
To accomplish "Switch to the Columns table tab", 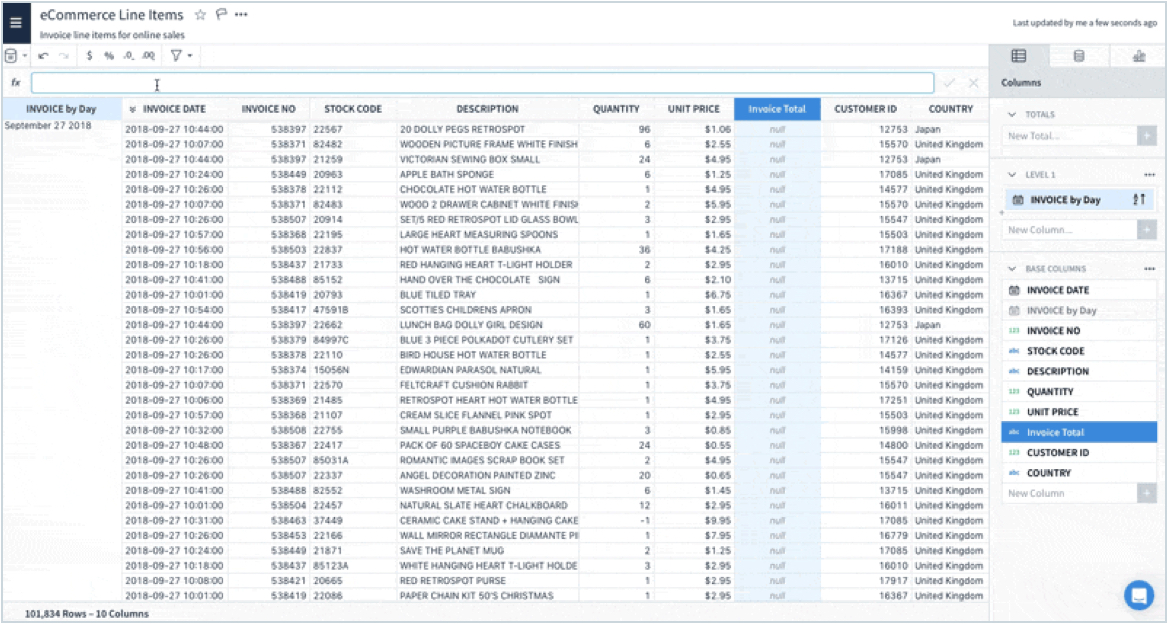I will coord(1018,56).
